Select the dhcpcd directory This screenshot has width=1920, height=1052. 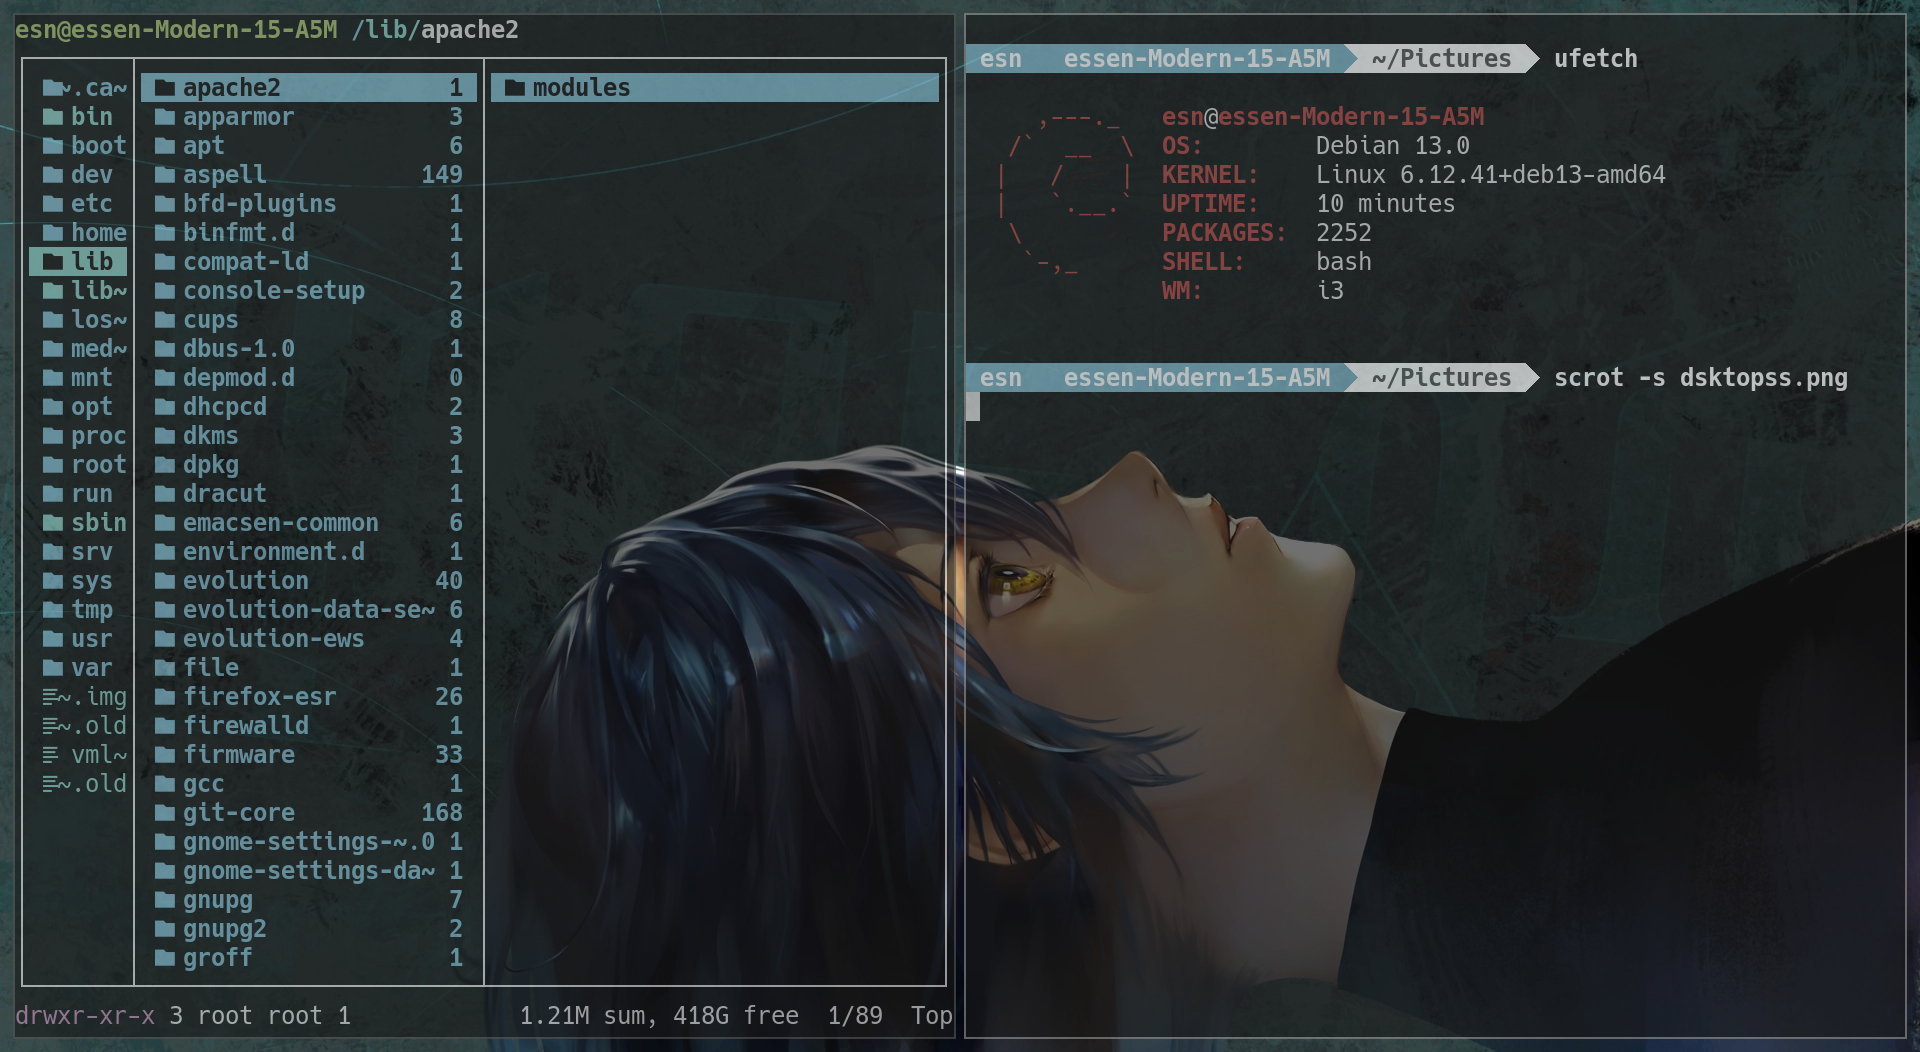(309, 407)
